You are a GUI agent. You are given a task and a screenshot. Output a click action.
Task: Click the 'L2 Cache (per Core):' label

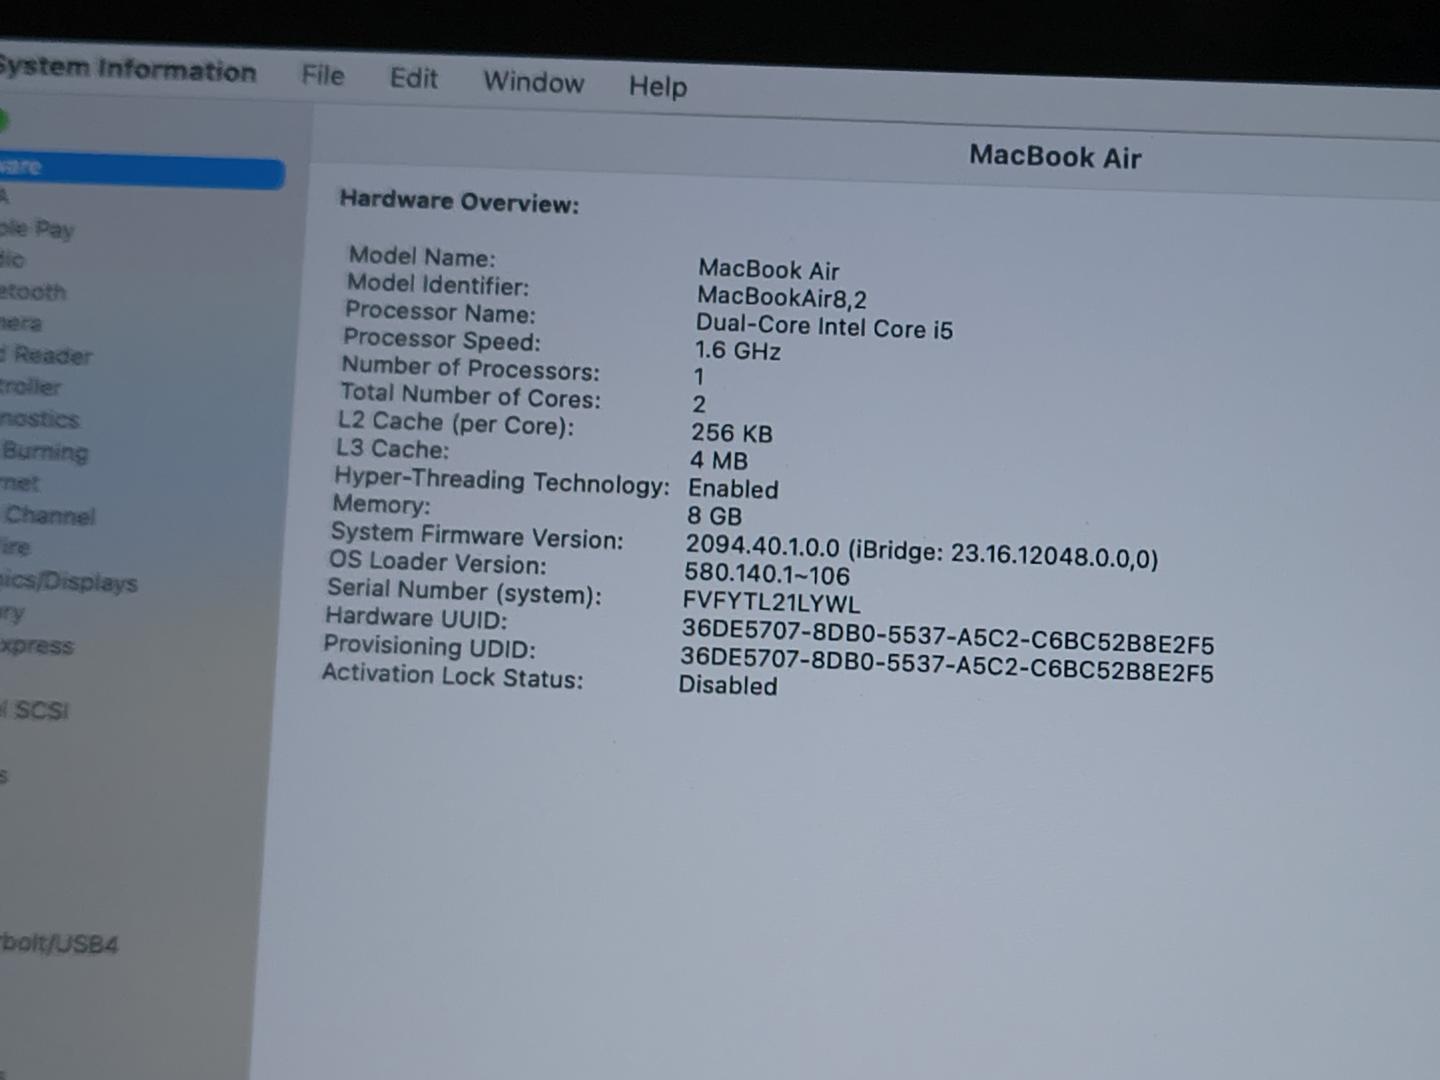click(x=456, y=424)
